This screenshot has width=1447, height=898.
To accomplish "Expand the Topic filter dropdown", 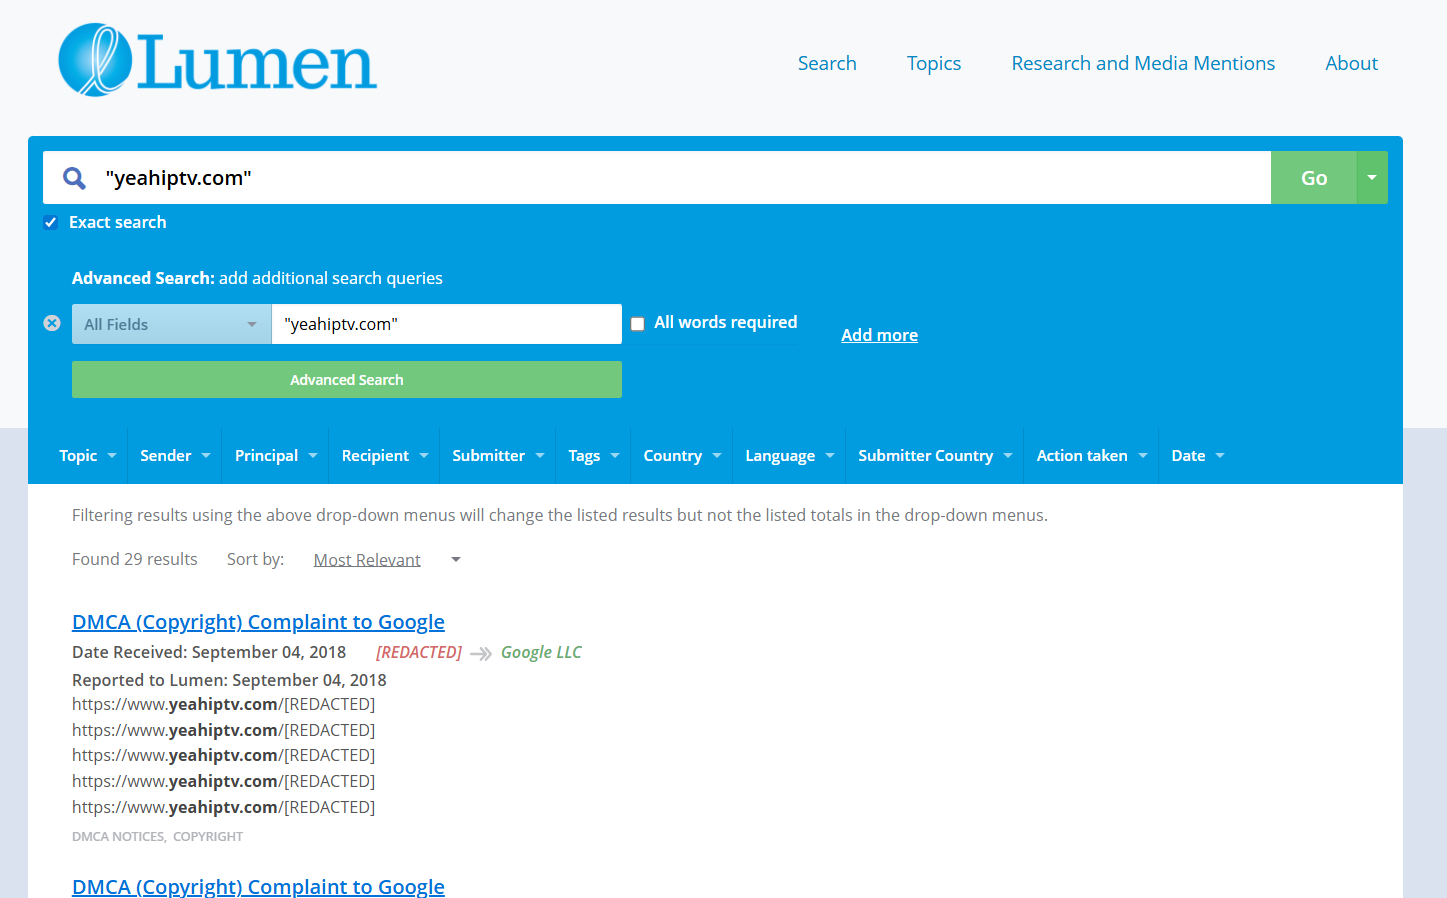I will click(x=88, y=456).
